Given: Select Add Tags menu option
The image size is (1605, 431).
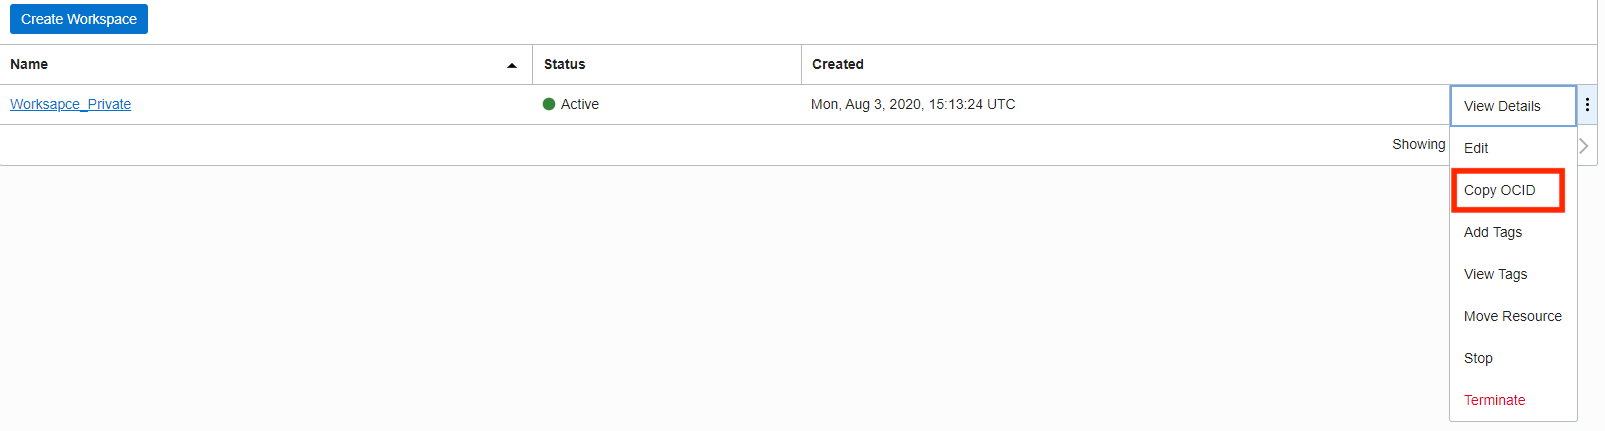Looking at the screenshot, I should click(1492, 232).
